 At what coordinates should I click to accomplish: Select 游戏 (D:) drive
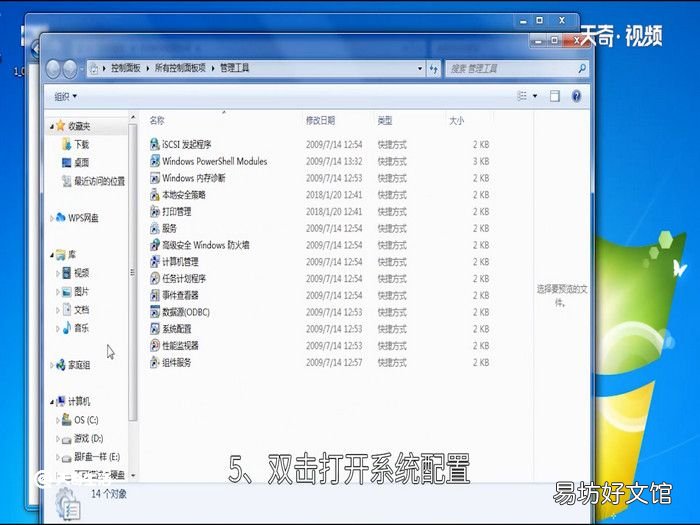(x=82, y=438)
